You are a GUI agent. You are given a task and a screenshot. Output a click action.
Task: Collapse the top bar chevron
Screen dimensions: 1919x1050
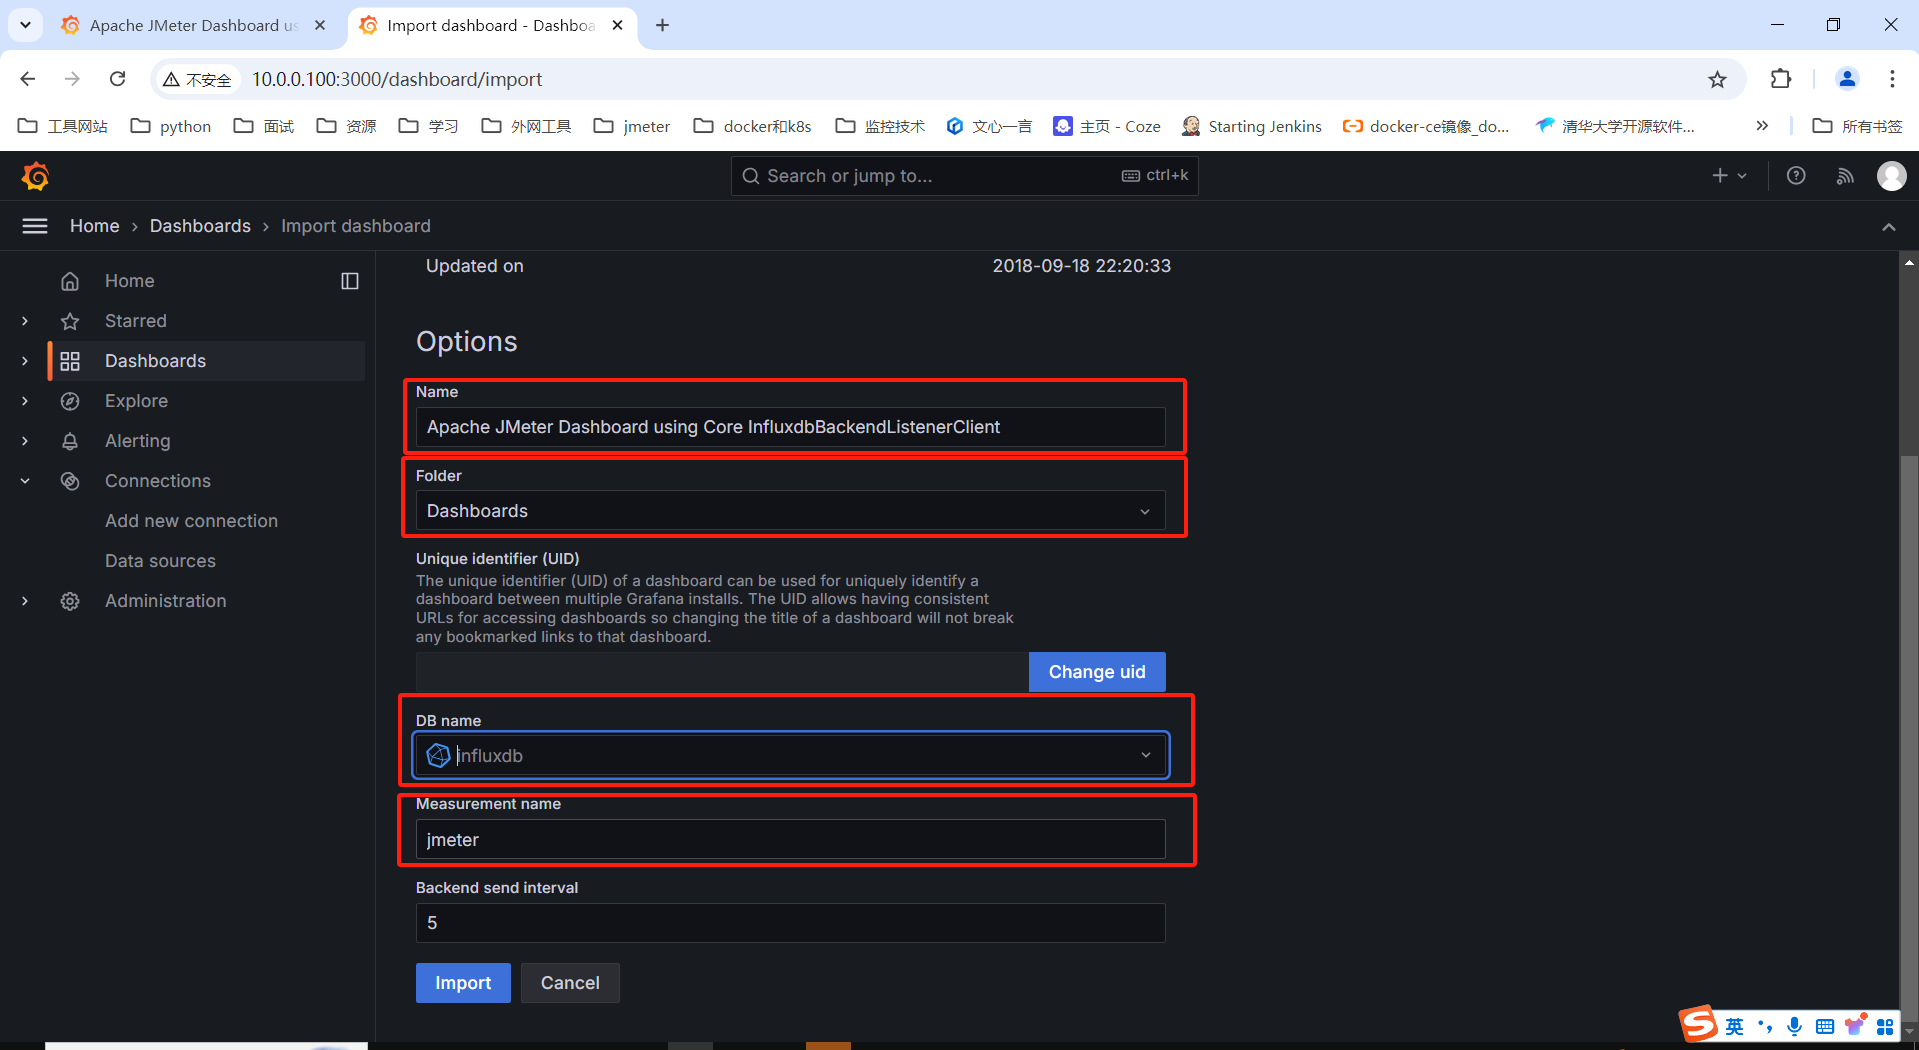point(1889,227)
